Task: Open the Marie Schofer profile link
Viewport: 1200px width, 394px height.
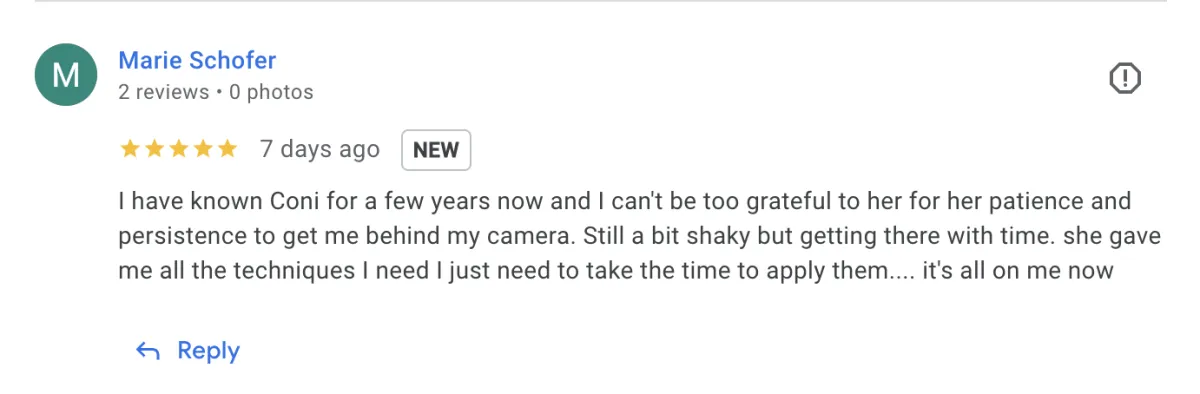Action: tap(197, 60)
